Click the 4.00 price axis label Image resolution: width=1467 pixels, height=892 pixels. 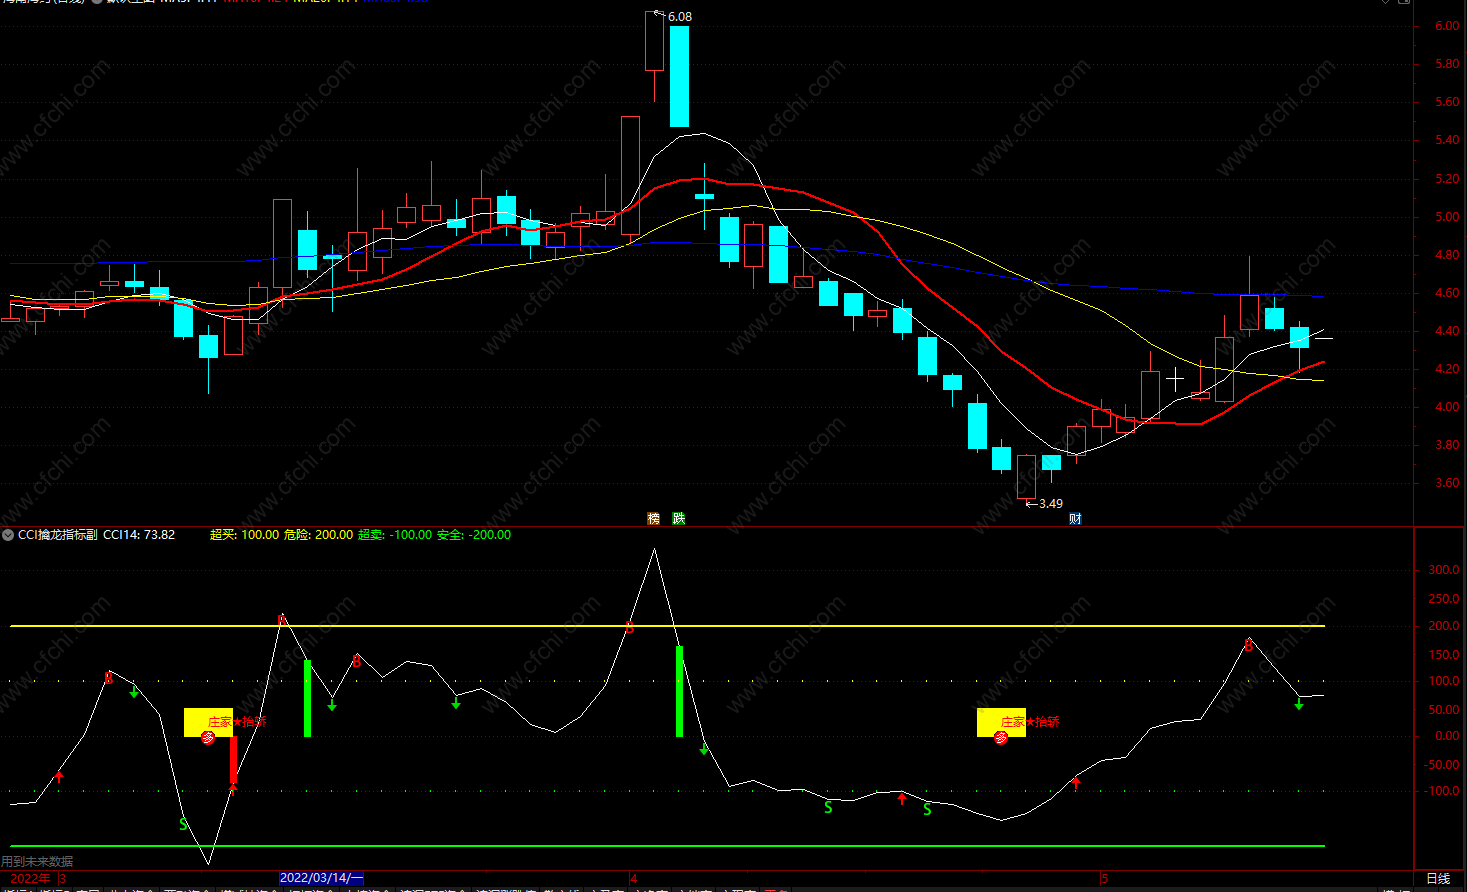[1446, 407]
